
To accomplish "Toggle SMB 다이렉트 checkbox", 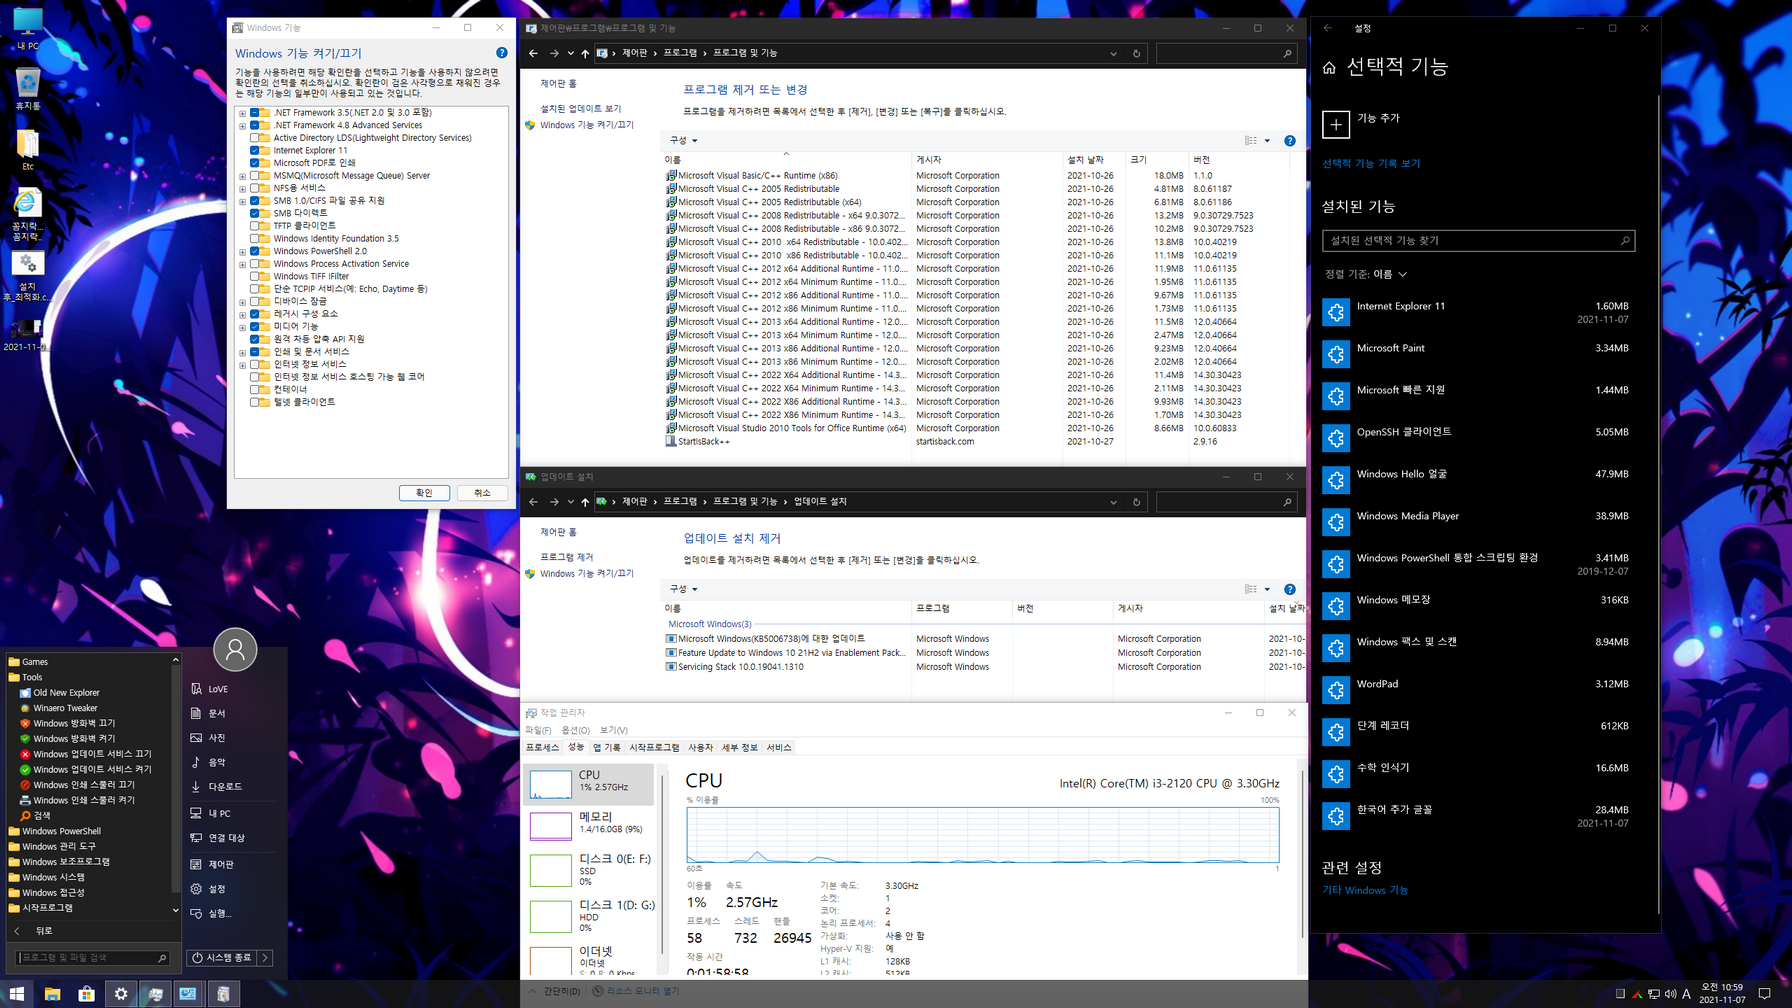I will pyautogui.click(x=254, y=213).
